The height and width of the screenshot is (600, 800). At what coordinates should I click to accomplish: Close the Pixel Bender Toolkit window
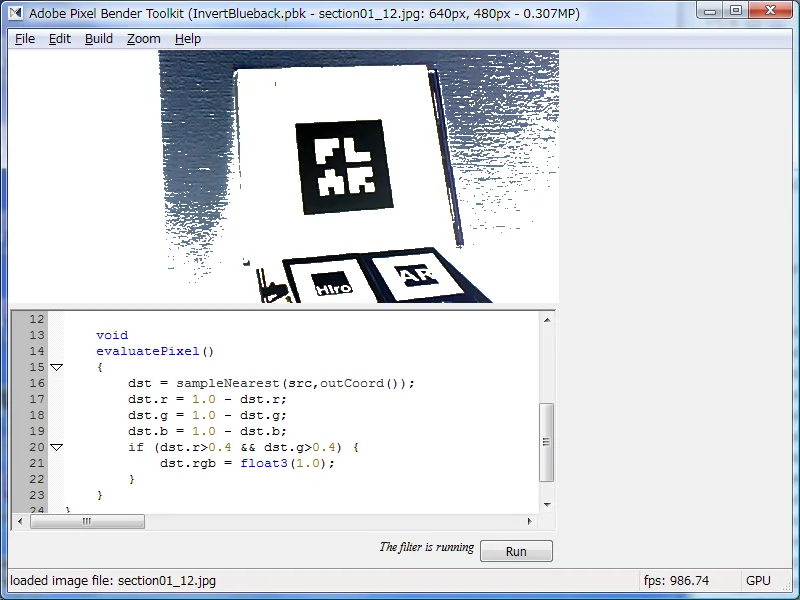tap(770, 10)
